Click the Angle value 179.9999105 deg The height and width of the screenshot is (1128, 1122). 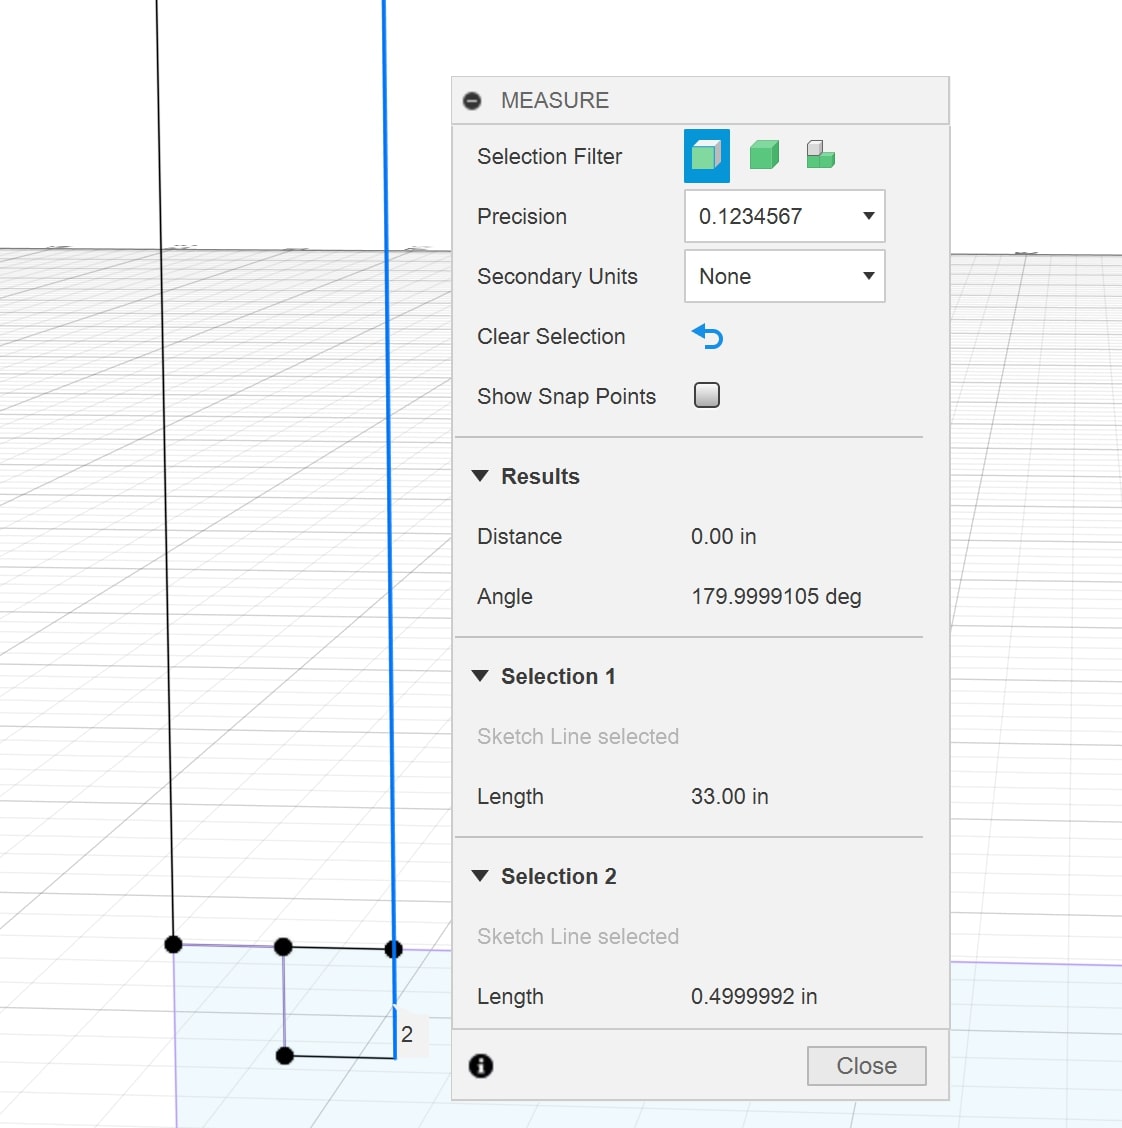776,597
